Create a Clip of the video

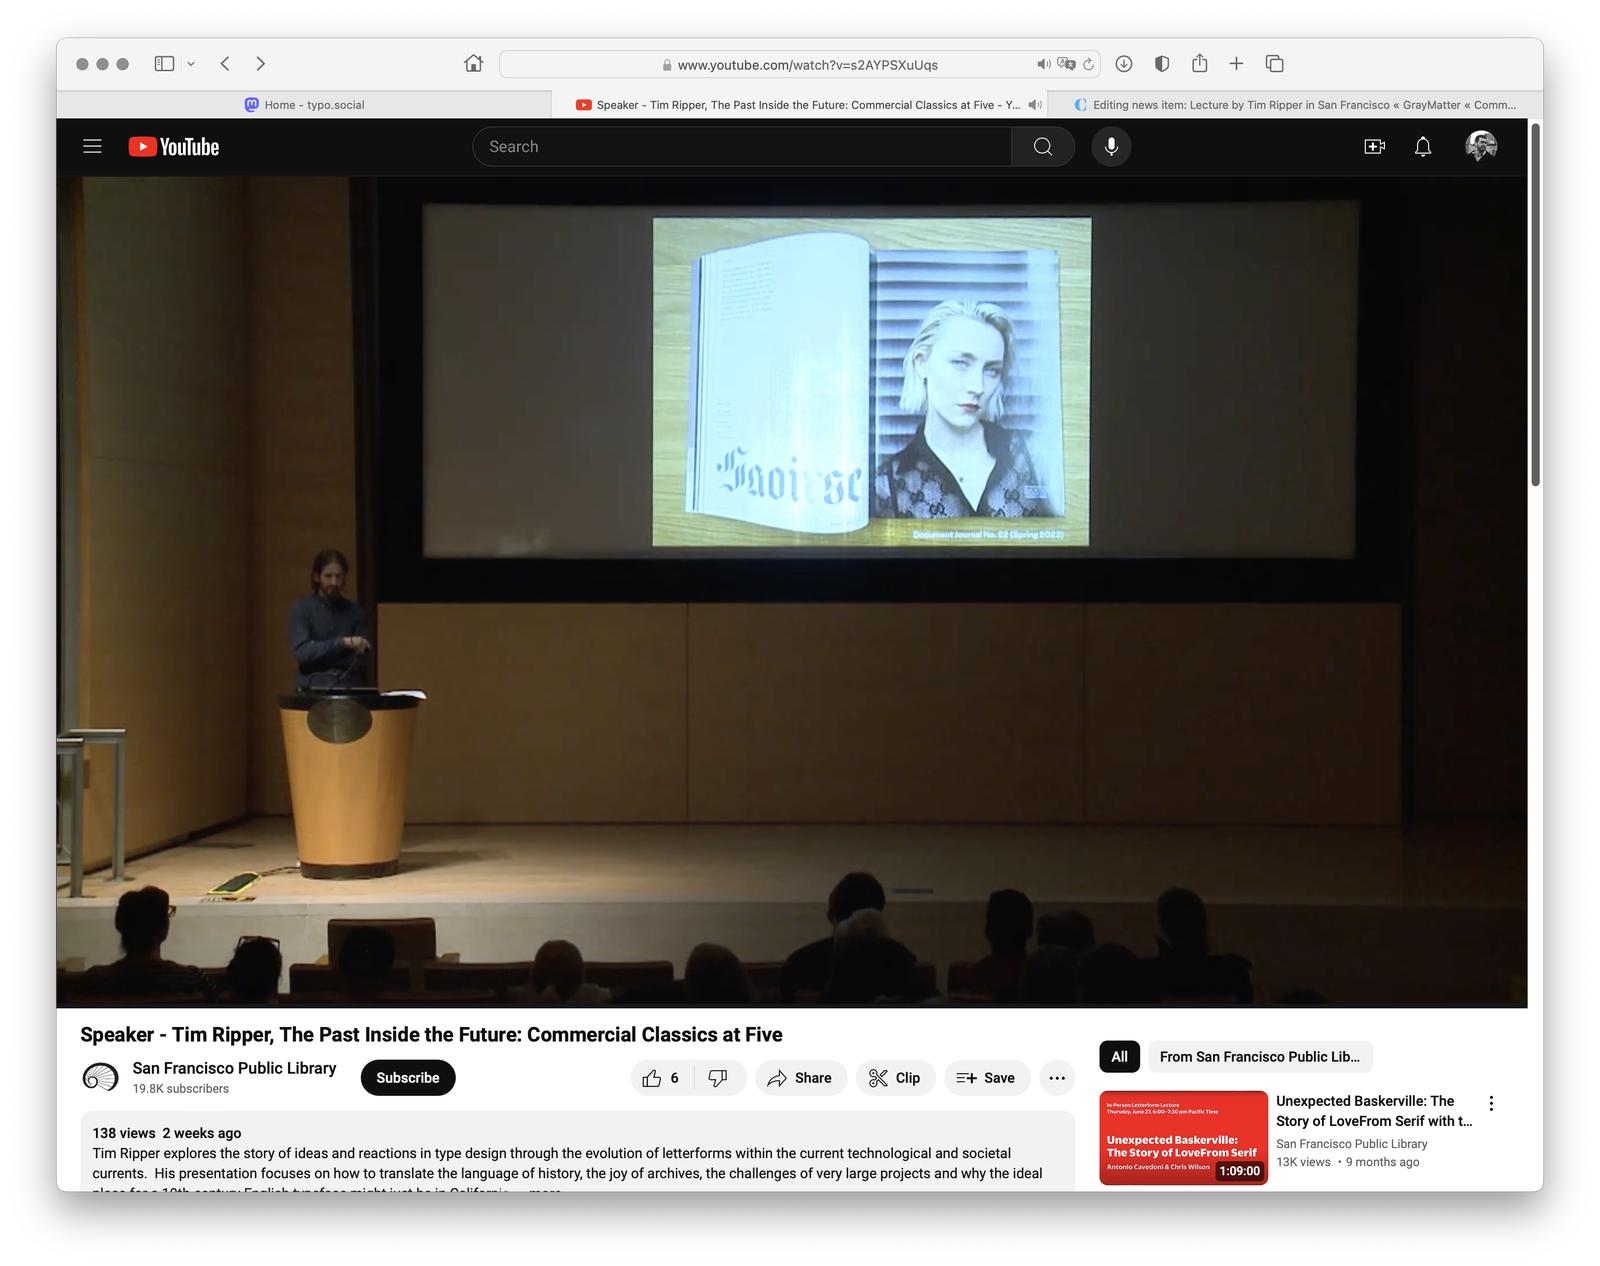pos(896,1078)
